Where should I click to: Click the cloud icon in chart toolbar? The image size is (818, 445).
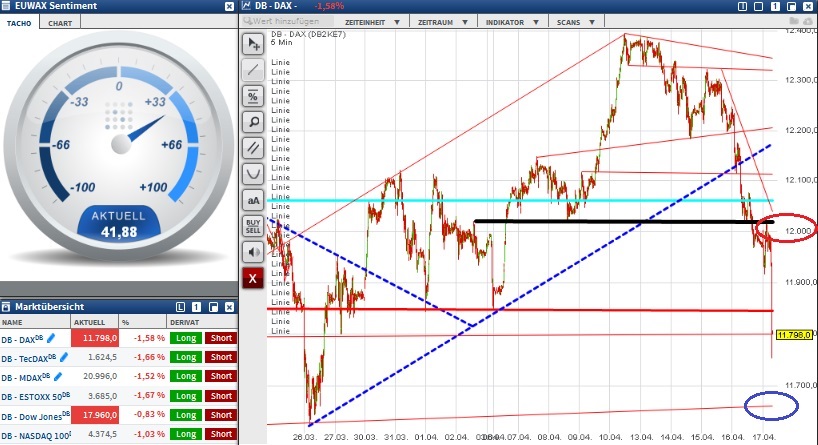(x=809, y=21)
